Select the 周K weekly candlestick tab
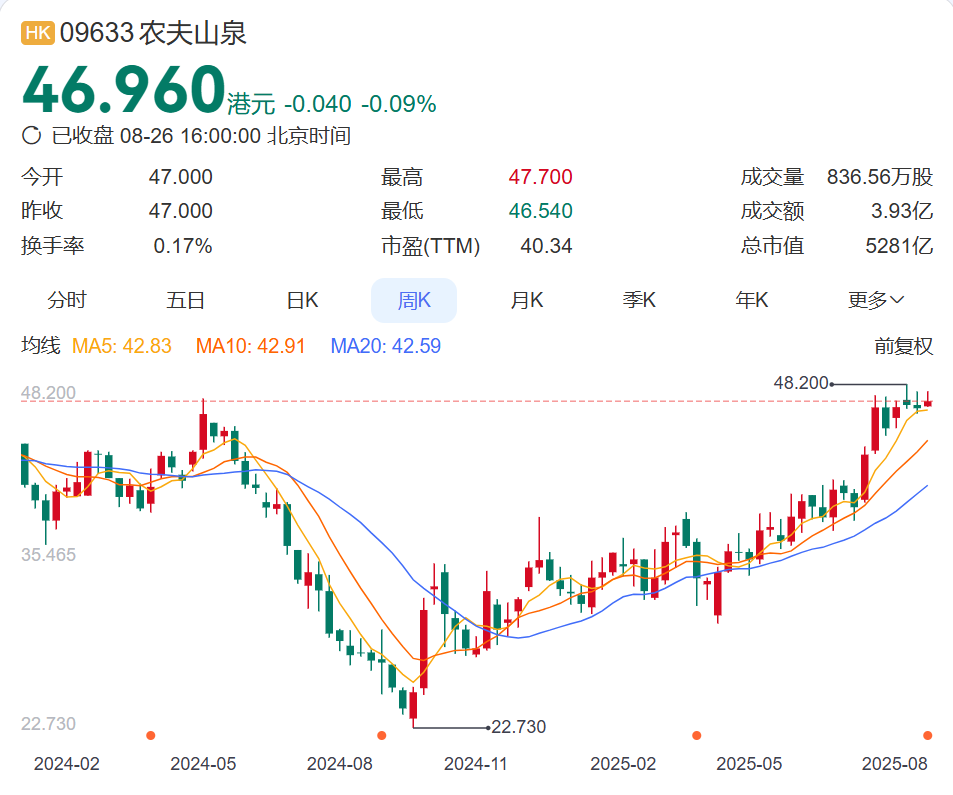 414,300
